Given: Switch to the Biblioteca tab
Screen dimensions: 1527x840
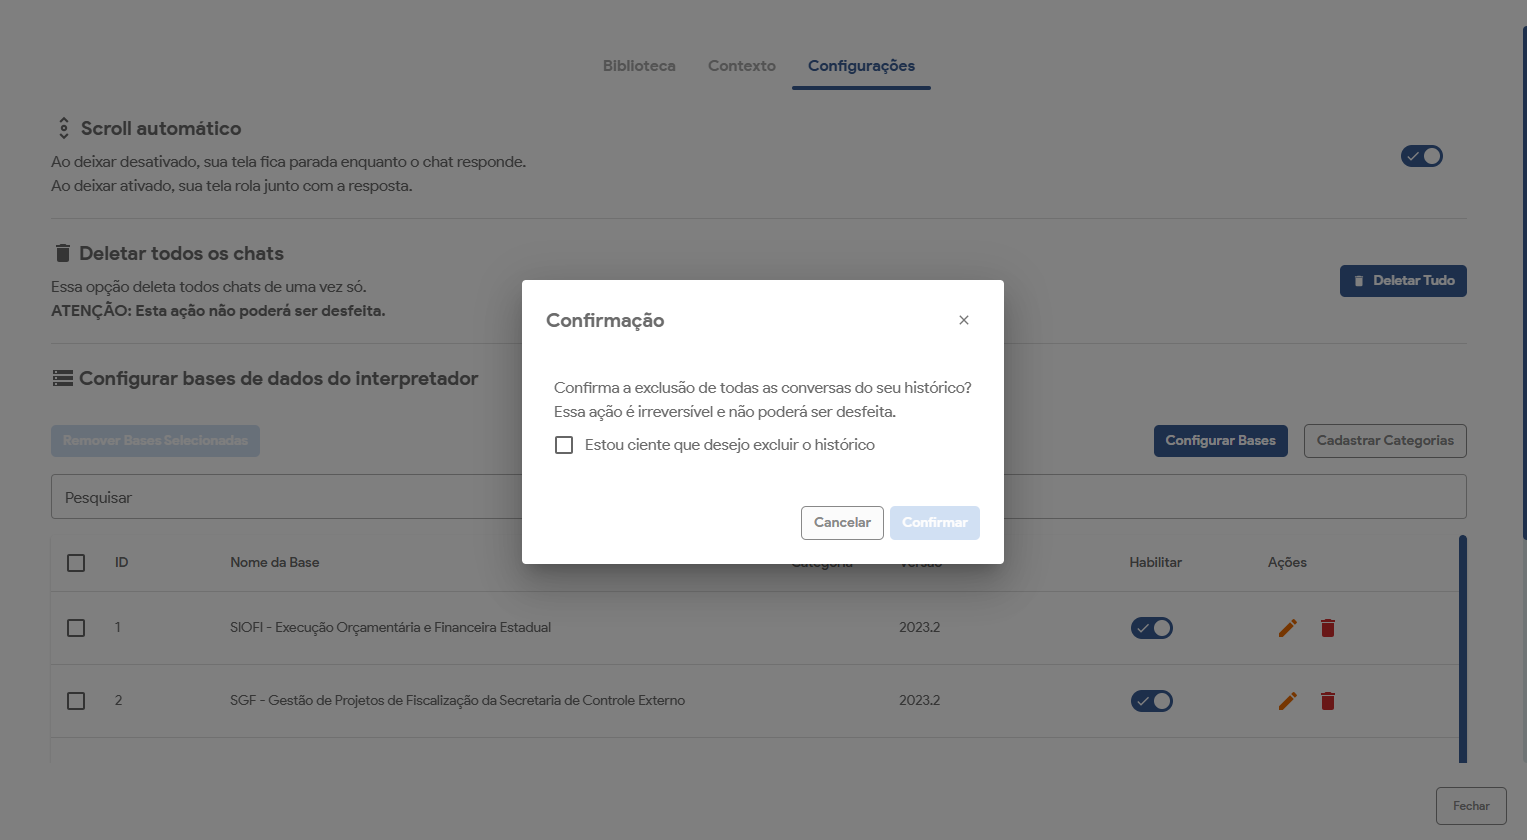Looking at the screenshot, I should (x=639, y=66).
